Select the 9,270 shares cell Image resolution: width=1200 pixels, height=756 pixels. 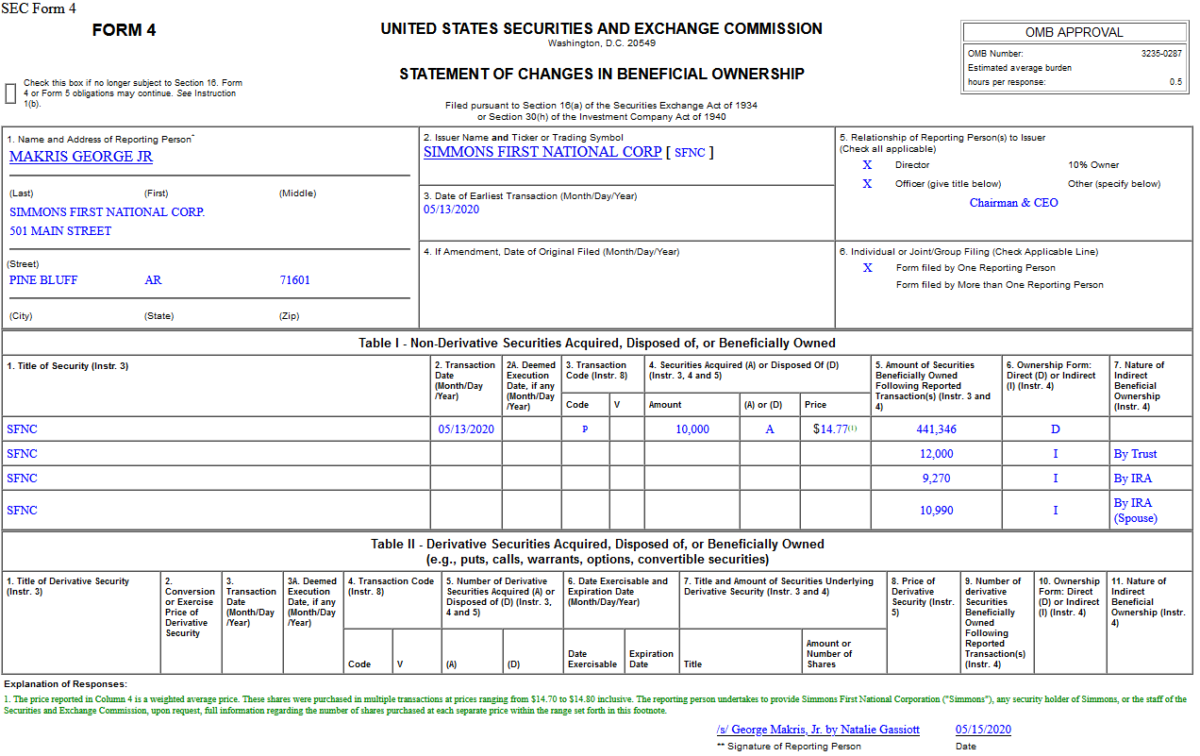pos(937,478)
